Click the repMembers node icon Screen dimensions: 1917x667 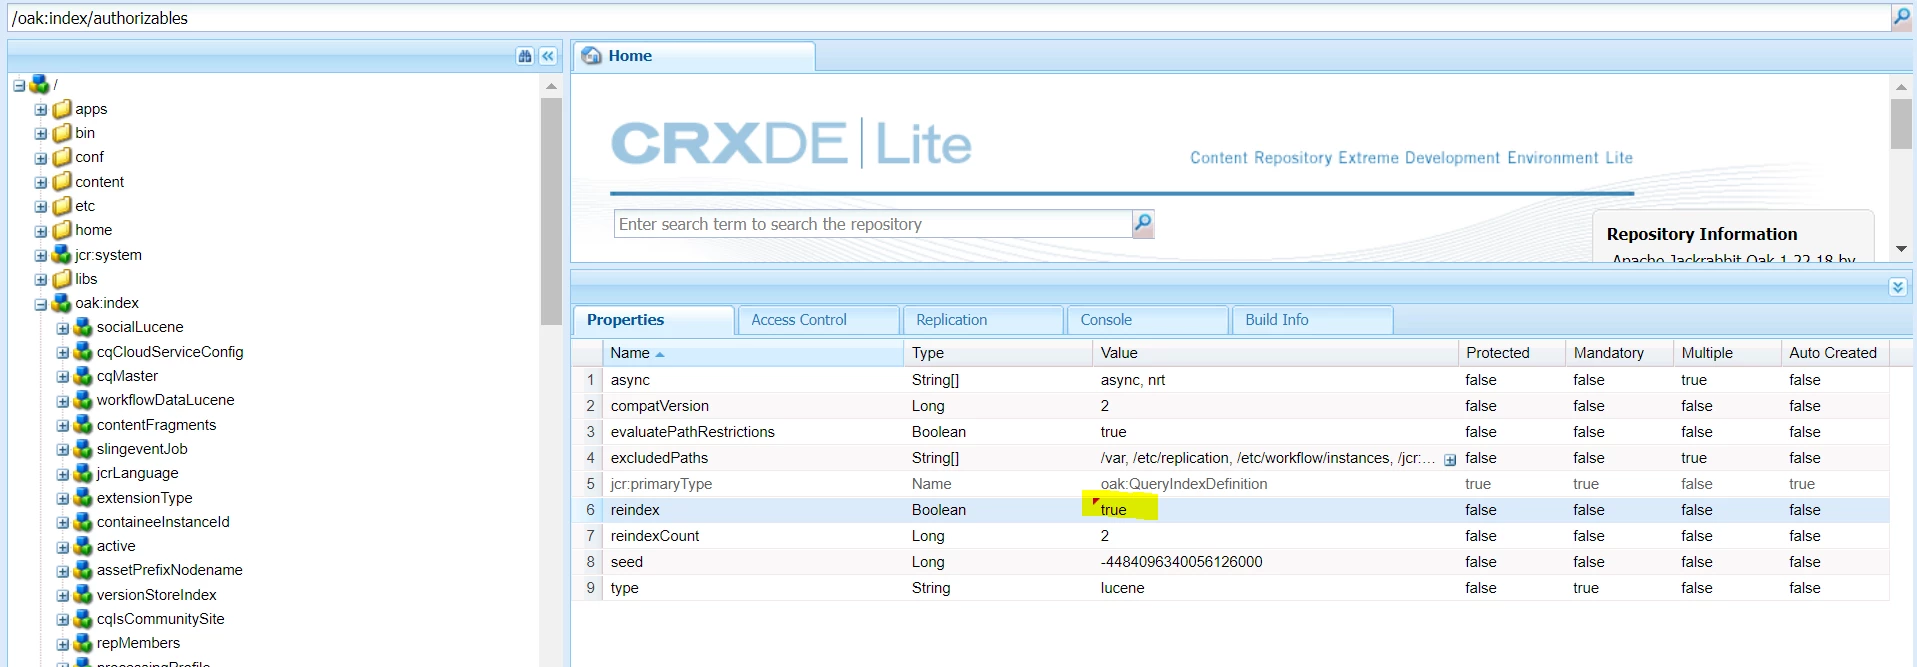[83, 643]
